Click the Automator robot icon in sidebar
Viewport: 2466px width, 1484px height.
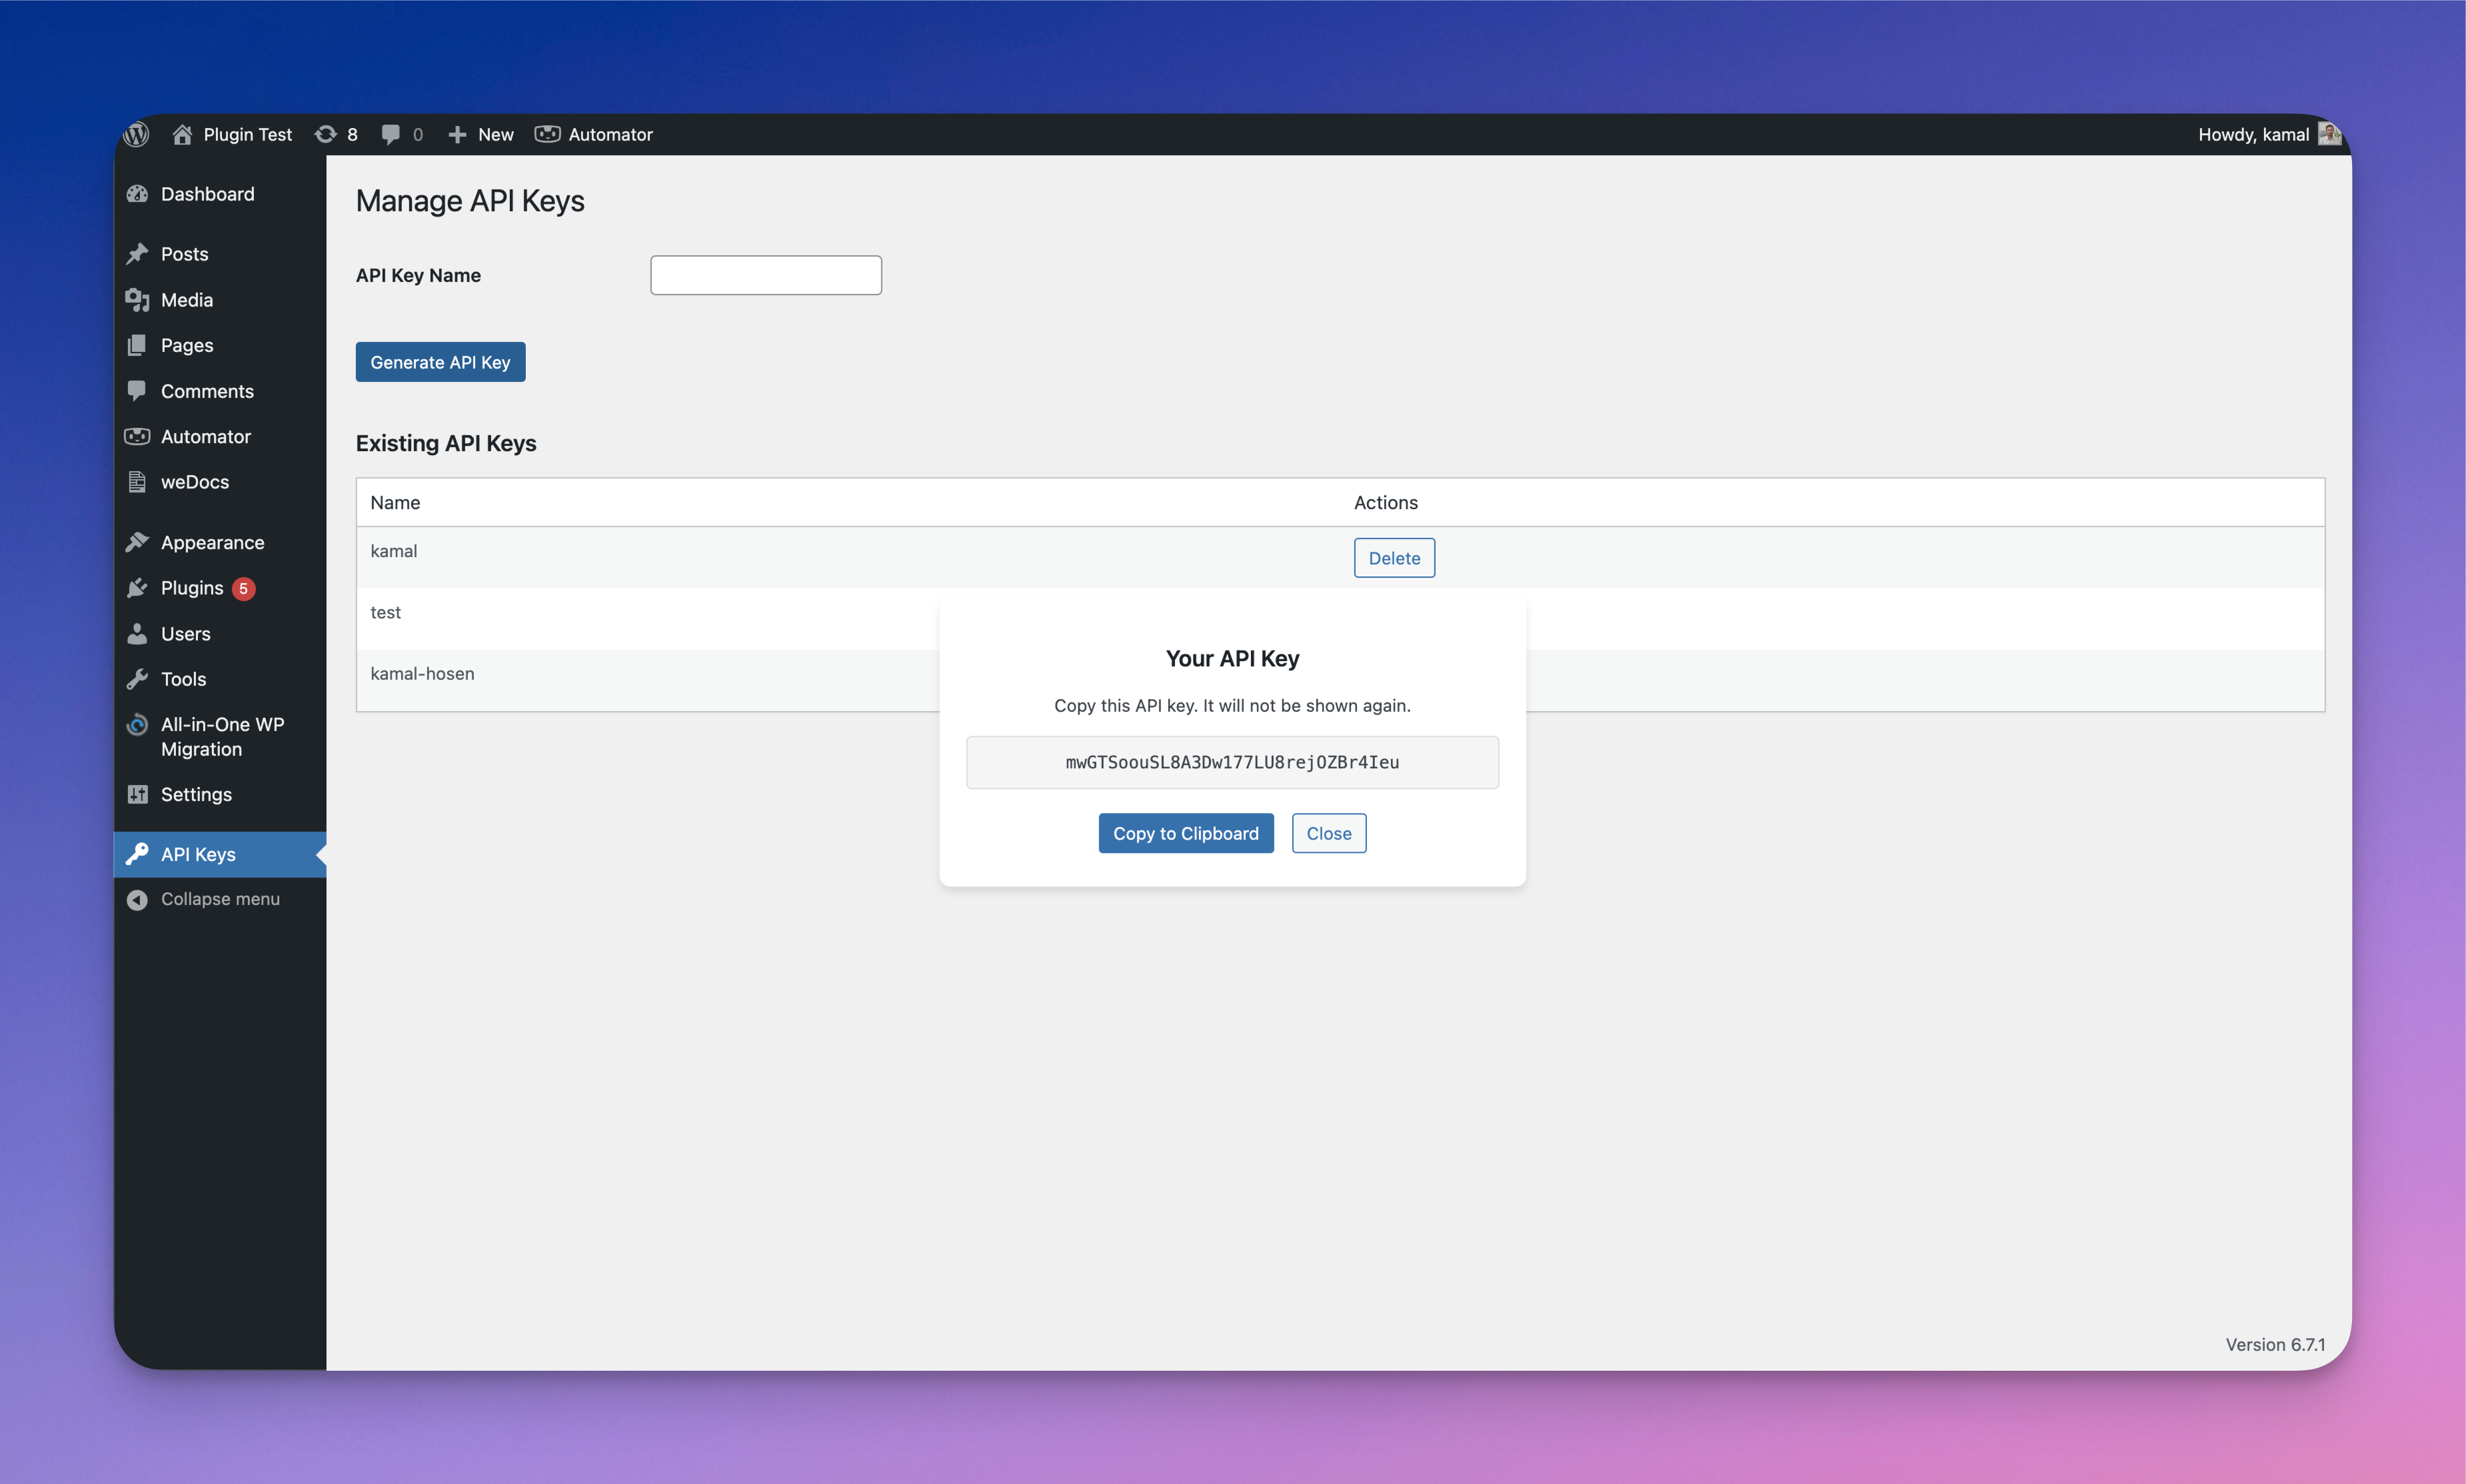(x=138, y=436)
